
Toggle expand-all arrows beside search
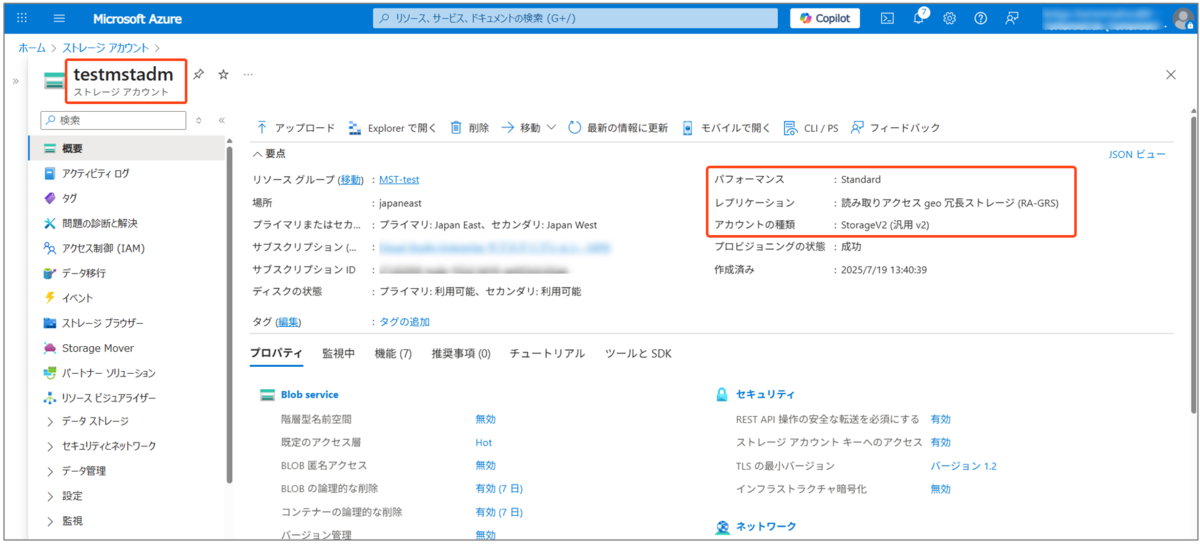point(198,120)
